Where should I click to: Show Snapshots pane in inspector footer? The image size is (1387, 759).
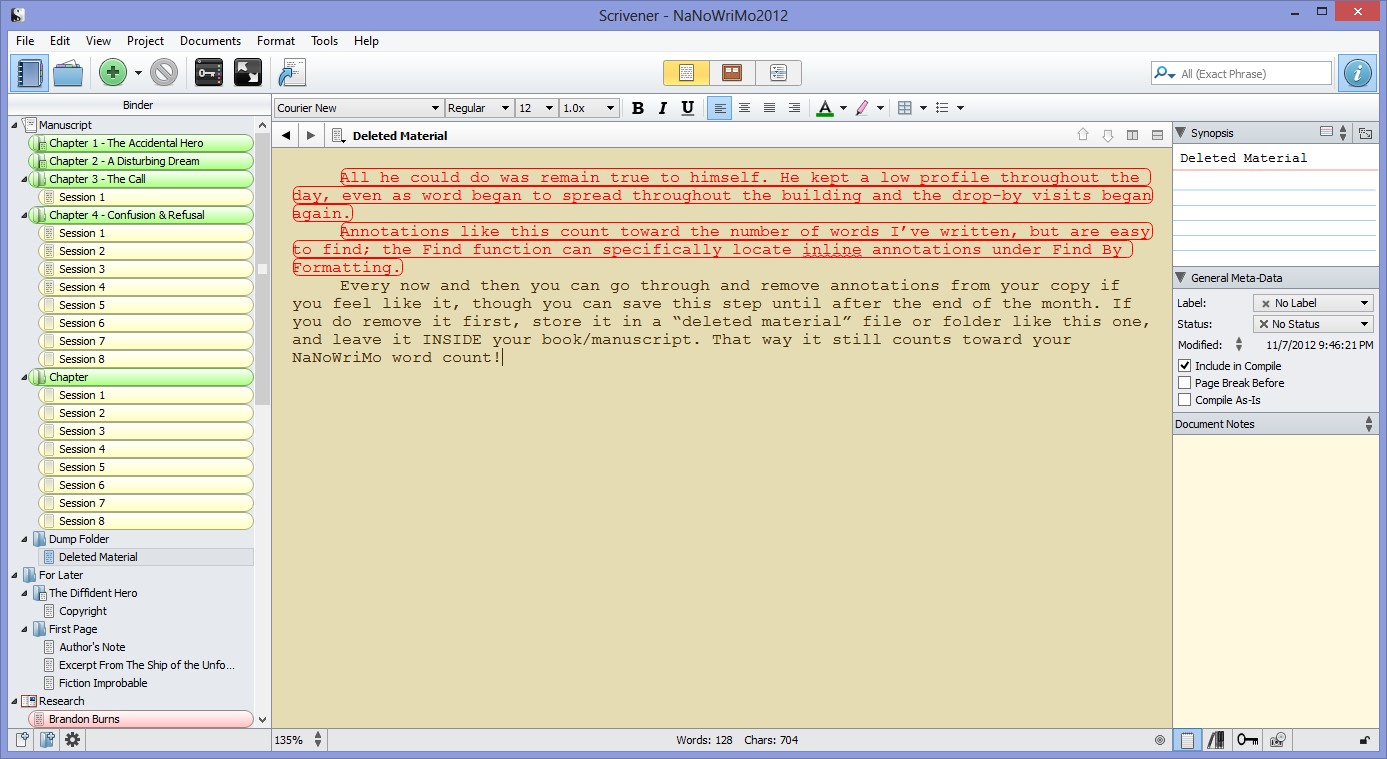(x=1277, y=740)
